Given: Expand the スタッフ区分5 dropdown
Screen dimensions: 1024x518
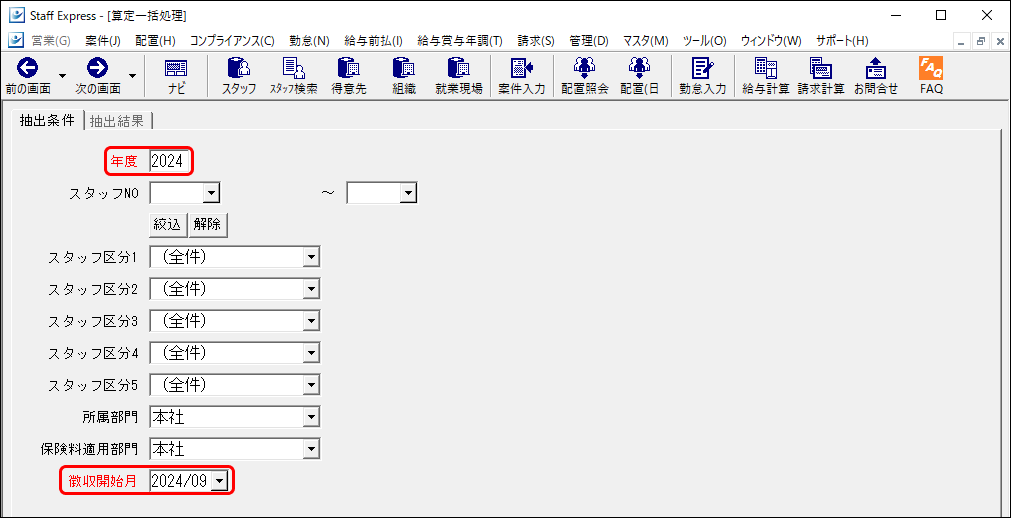Looking at the screenshot, I should (312, 385).
